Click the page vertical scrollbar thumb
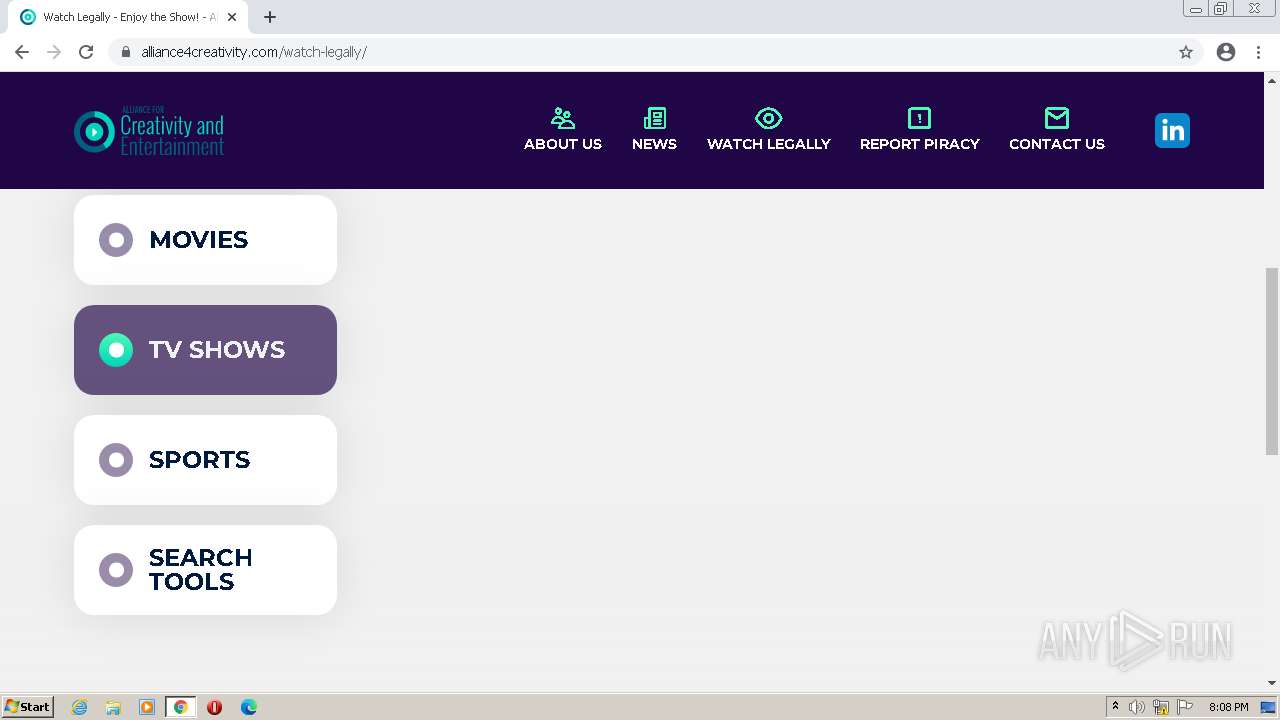This screenshot has width=1280, height=720. tap(1272, 360)
